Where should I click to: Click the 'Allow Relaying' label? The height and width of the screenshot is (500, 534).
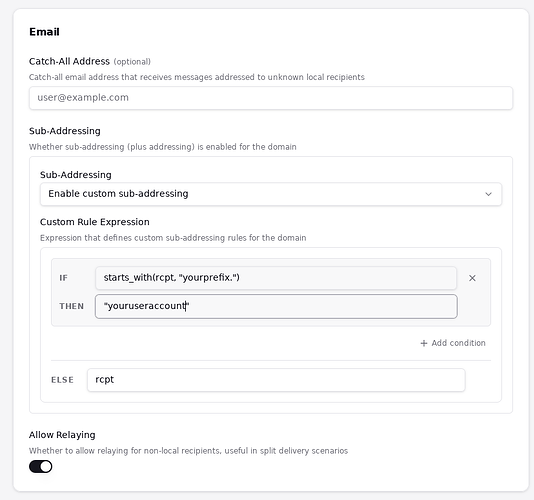(x=62, y=435)
